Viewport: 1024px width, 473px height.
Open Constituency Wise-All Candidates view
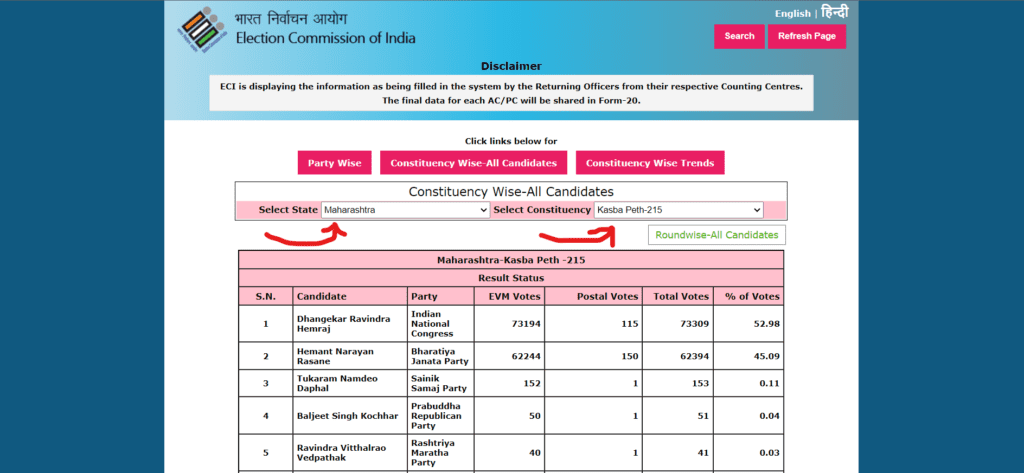[473, 163]
